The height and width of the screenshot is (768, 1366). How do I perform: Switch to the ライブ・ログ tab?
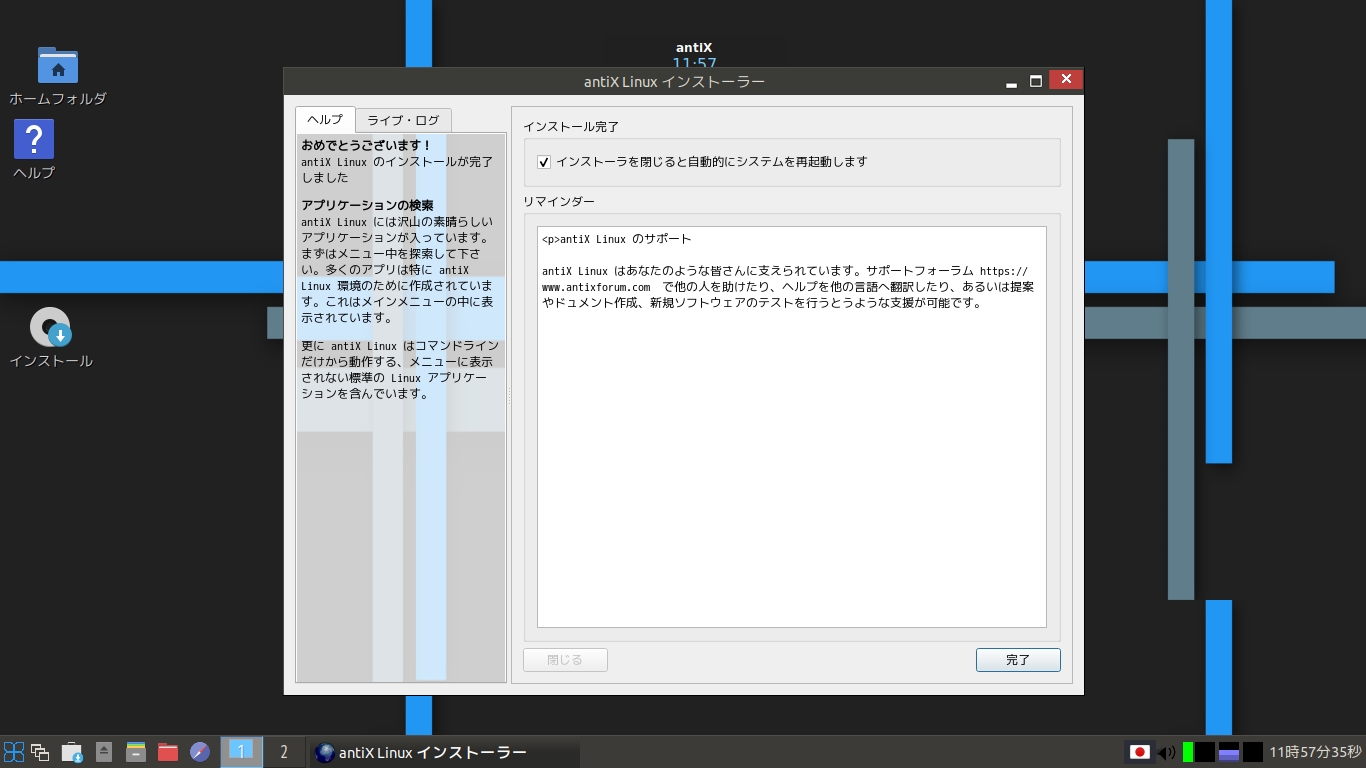403,120
